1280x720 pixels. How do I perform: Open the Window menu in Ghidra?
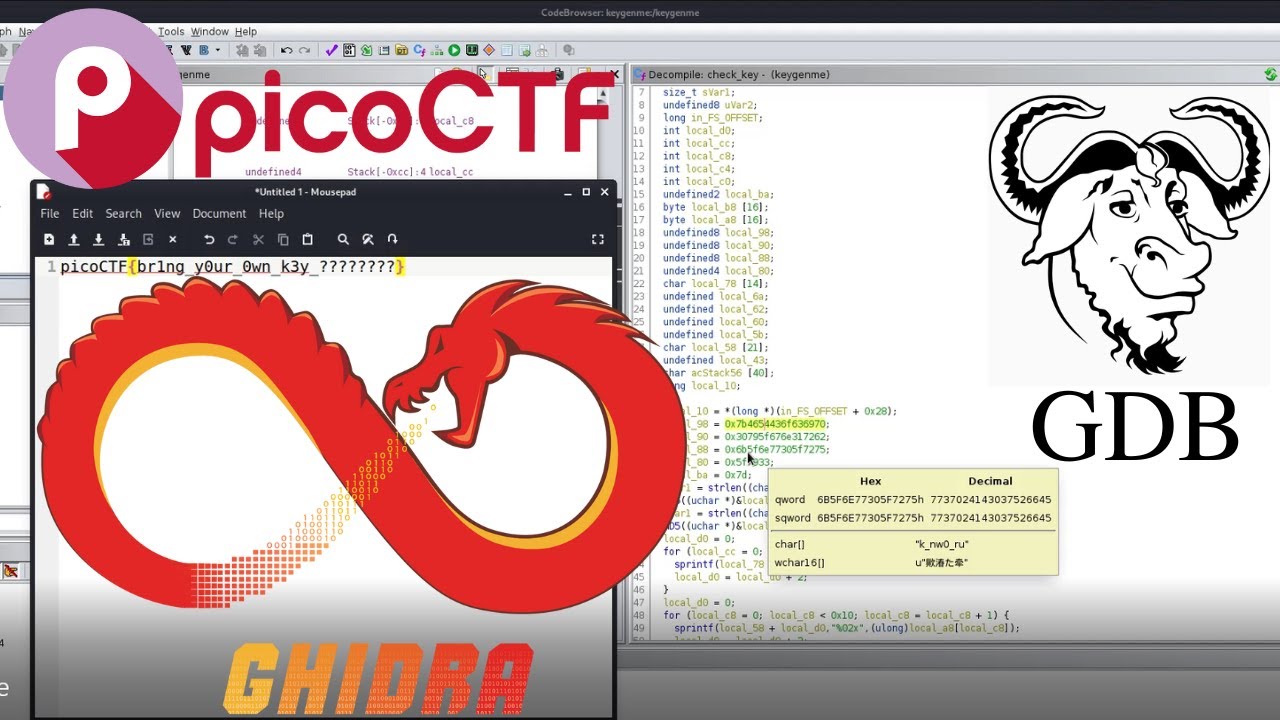click(209, 32)
